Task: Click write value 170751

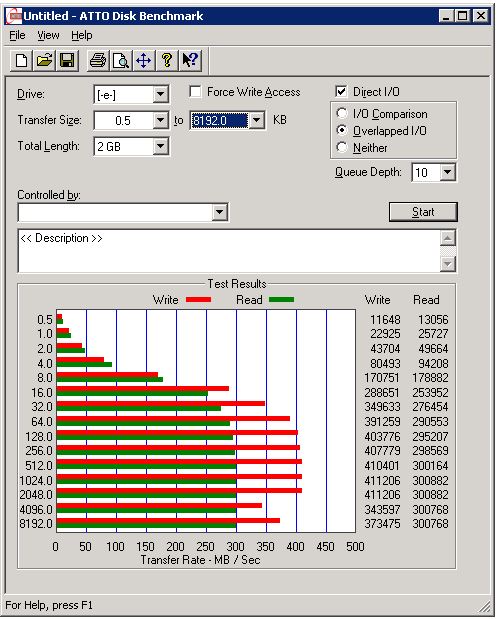Action: point(382,378)
